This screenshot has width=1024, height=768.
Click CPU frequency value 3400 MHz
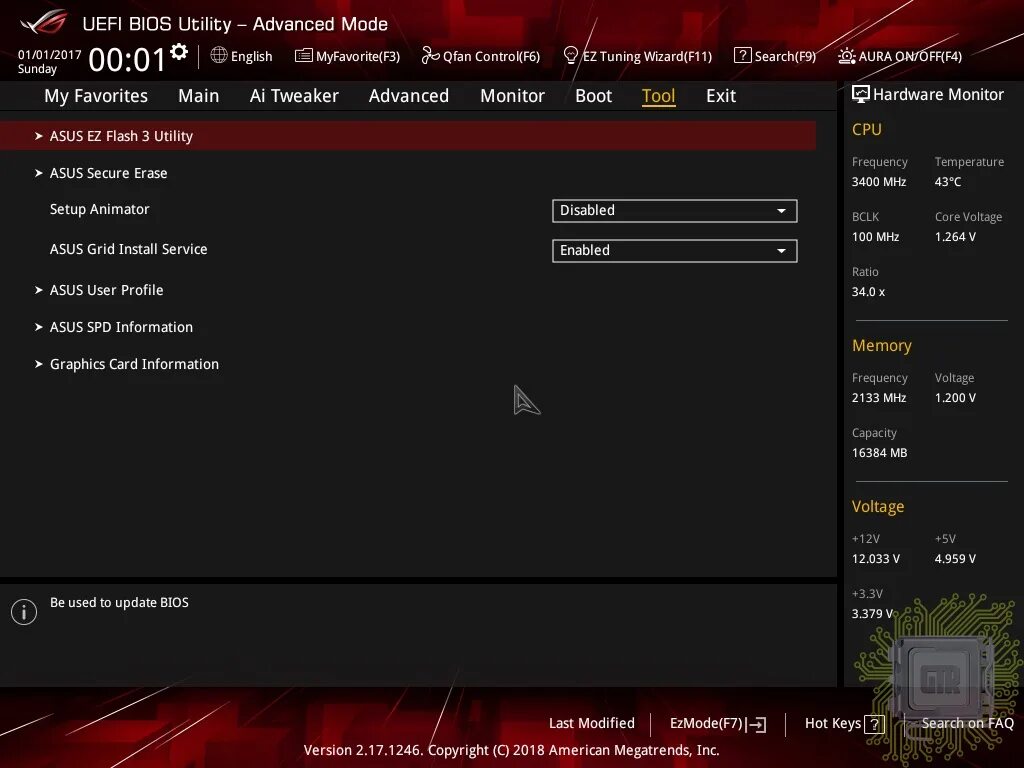point(879,182)
